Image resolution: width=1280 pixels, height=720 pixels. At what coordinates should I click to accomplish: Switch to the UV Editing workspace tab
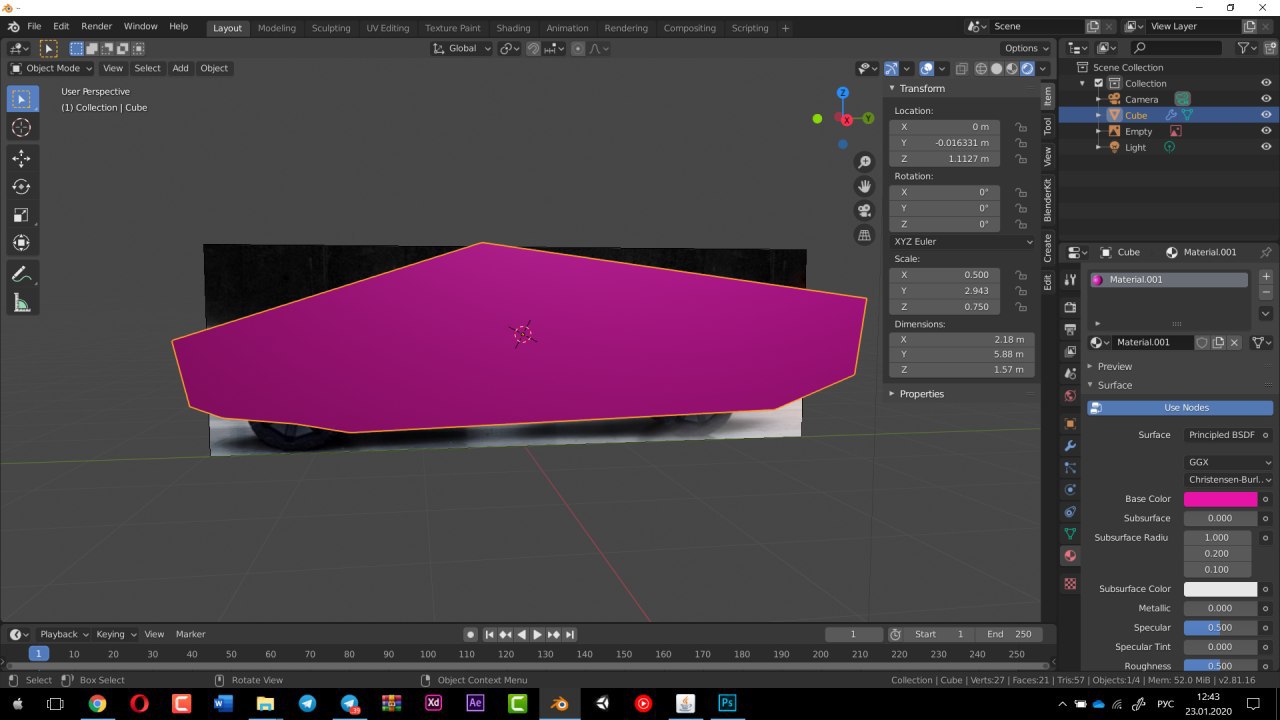point(388,28)
